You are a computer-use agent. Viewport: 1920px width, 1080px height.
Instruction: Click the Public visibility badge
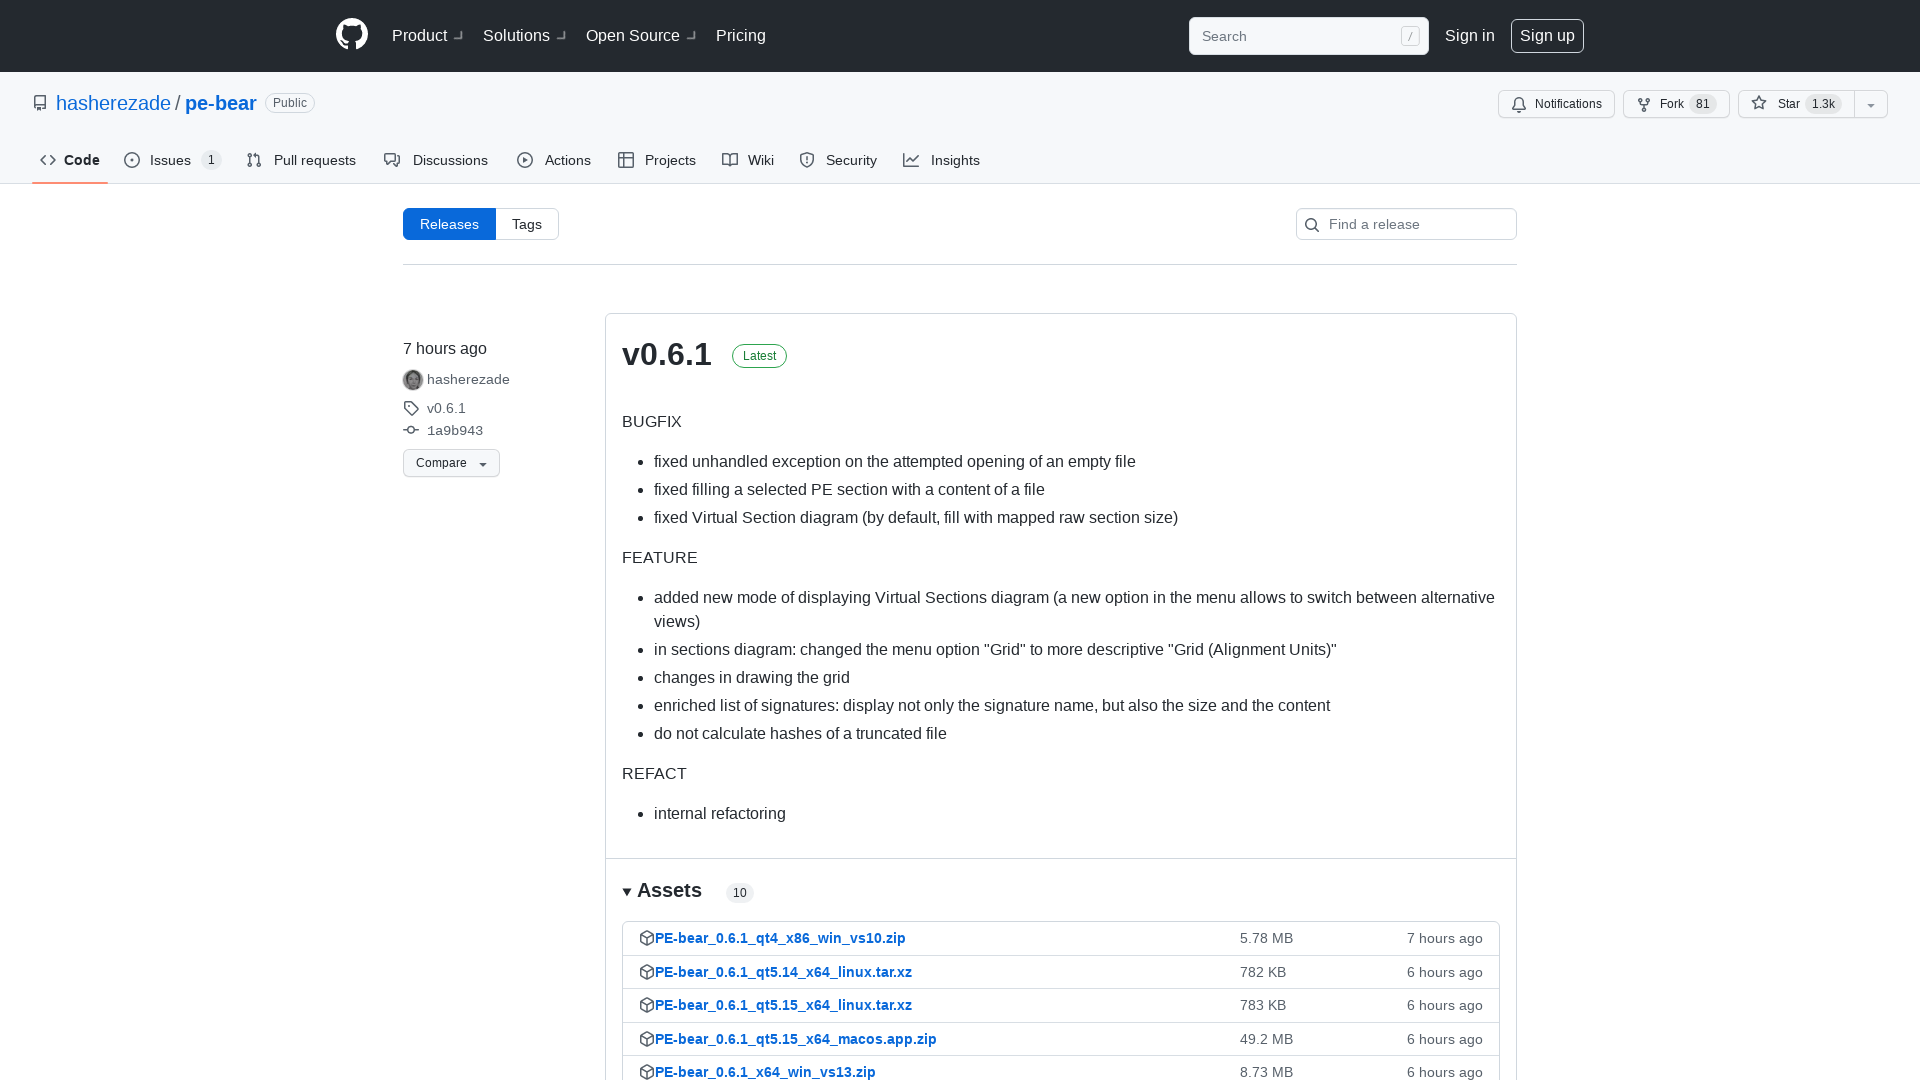290,103
